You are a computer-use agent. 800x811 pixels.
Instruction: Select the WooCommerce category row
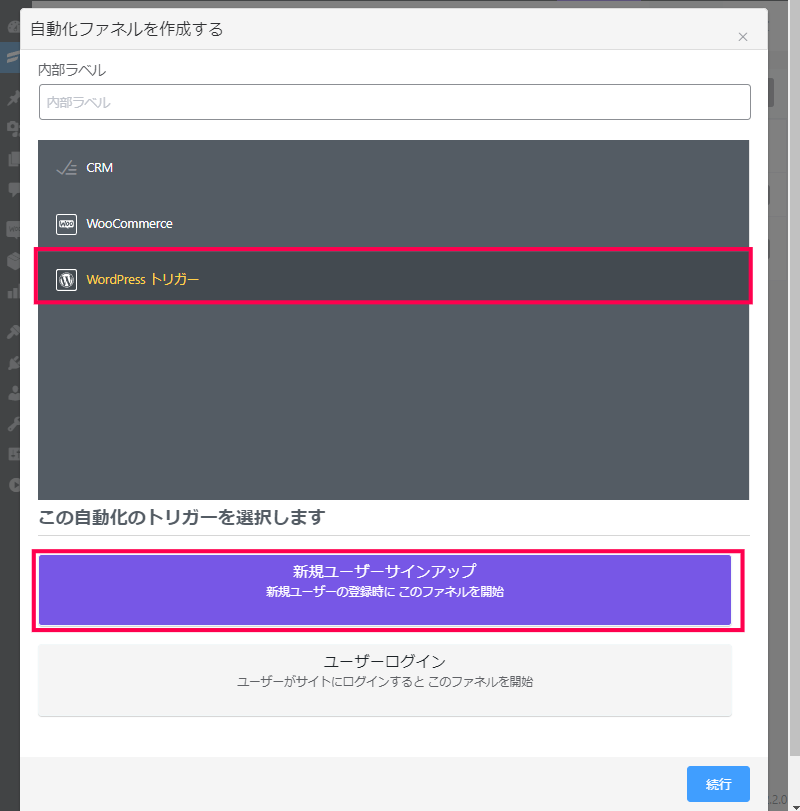(394, 223)
